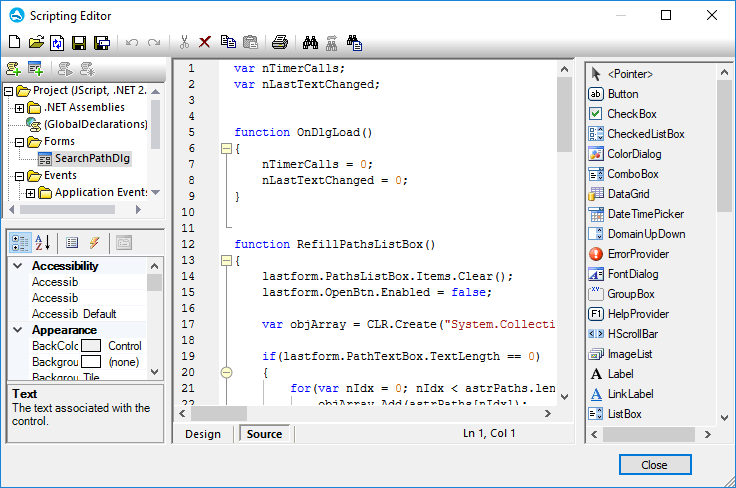Pick the DateTimePicker control from toolbox
The image size is (736, 488).
pos(645,214)
